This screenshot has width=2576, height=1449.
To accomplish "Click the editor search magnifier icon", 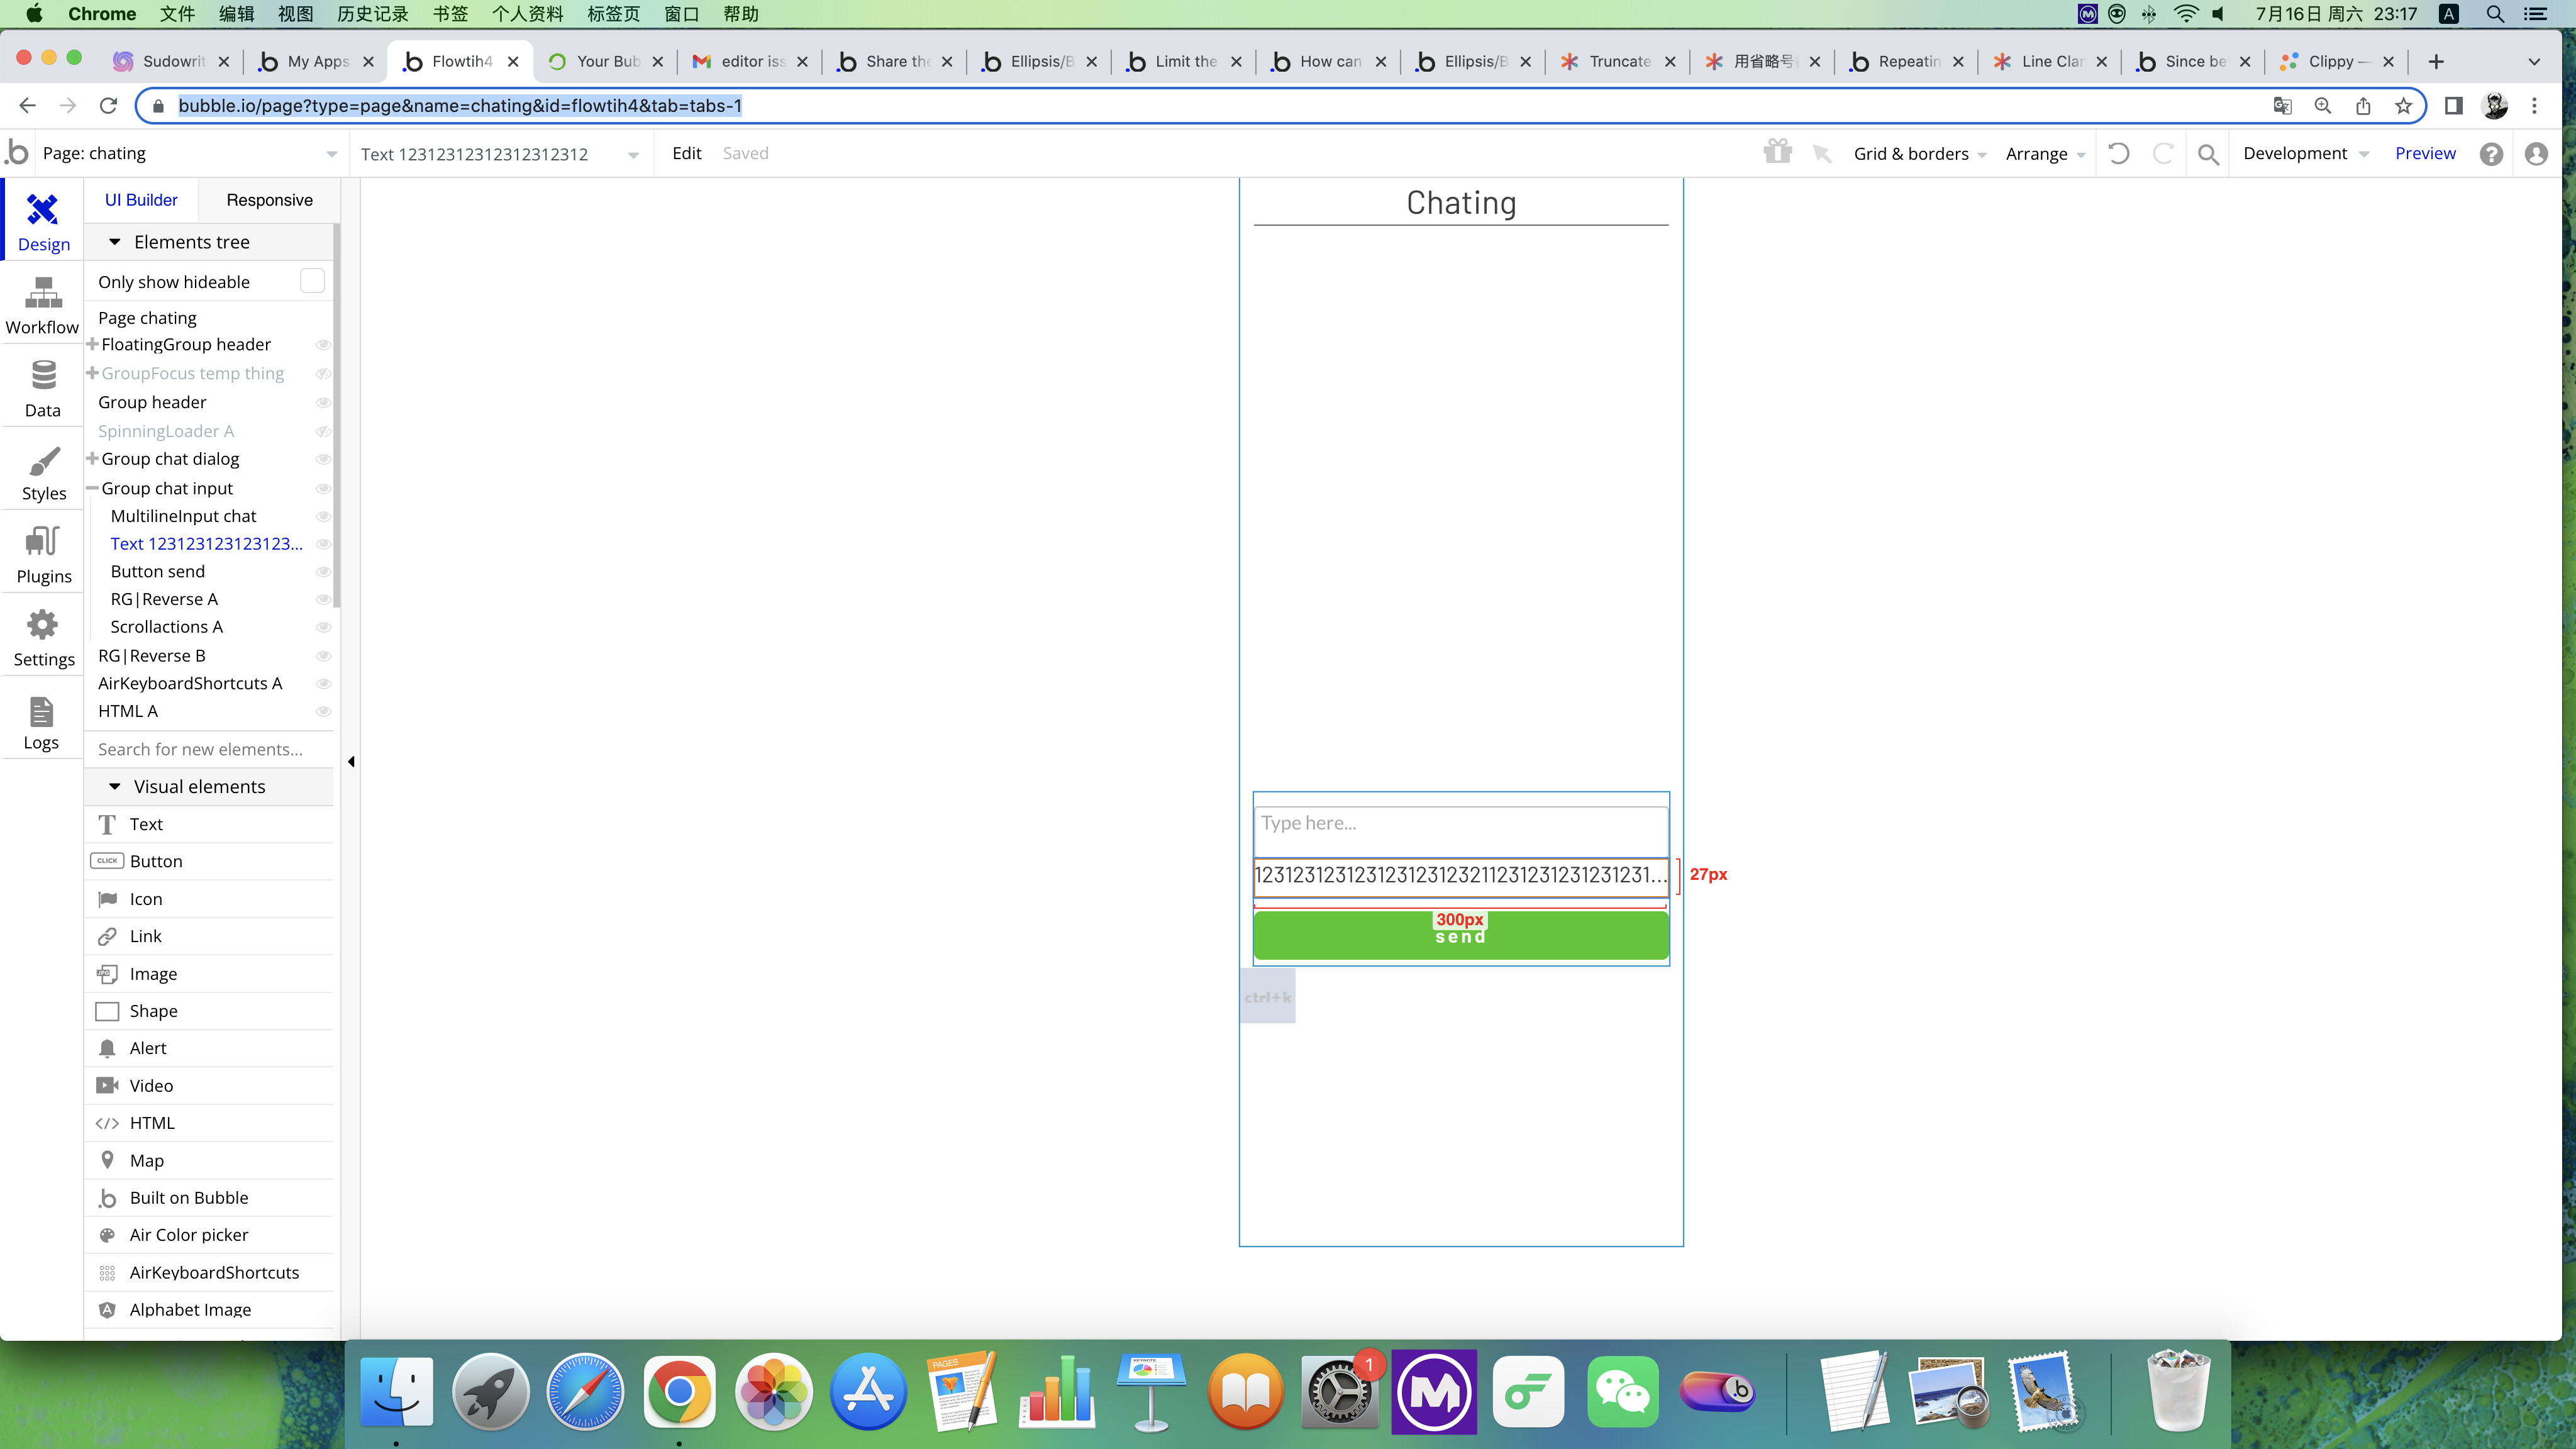I will pos(2208,154).
